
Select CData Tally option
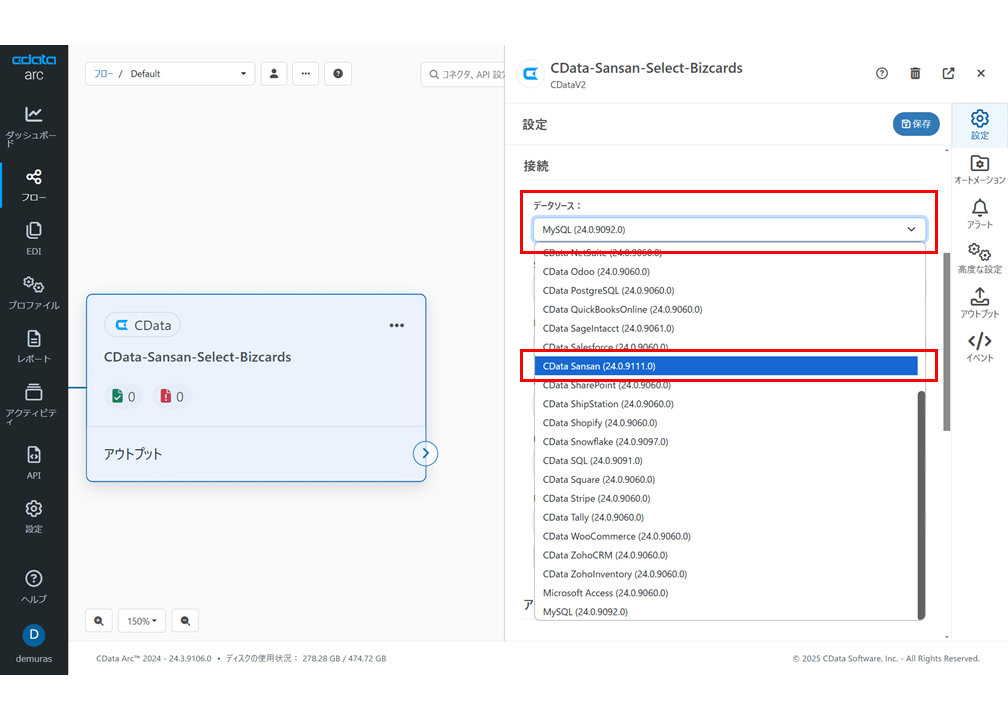coord(726,517)
